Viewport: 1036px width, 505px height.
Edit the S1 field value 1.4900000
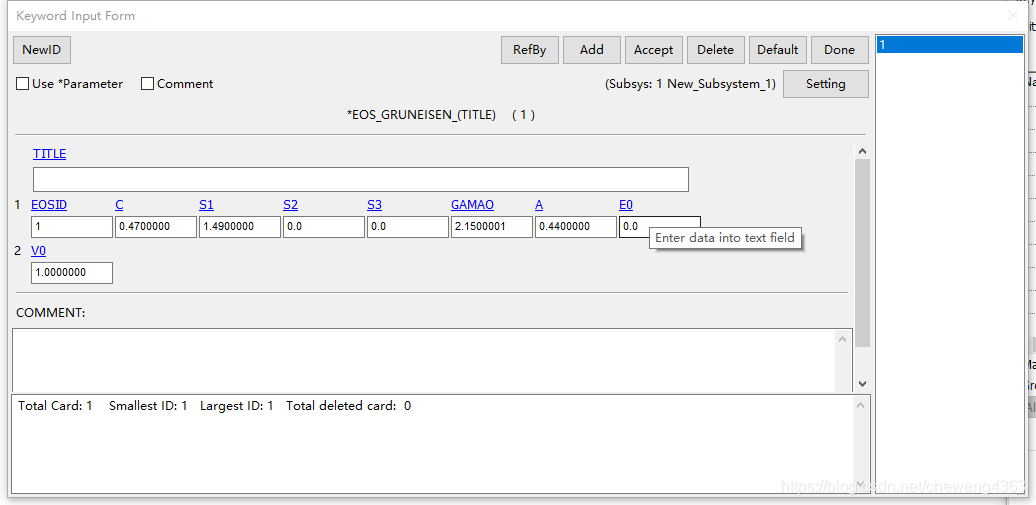pos(240,227)
